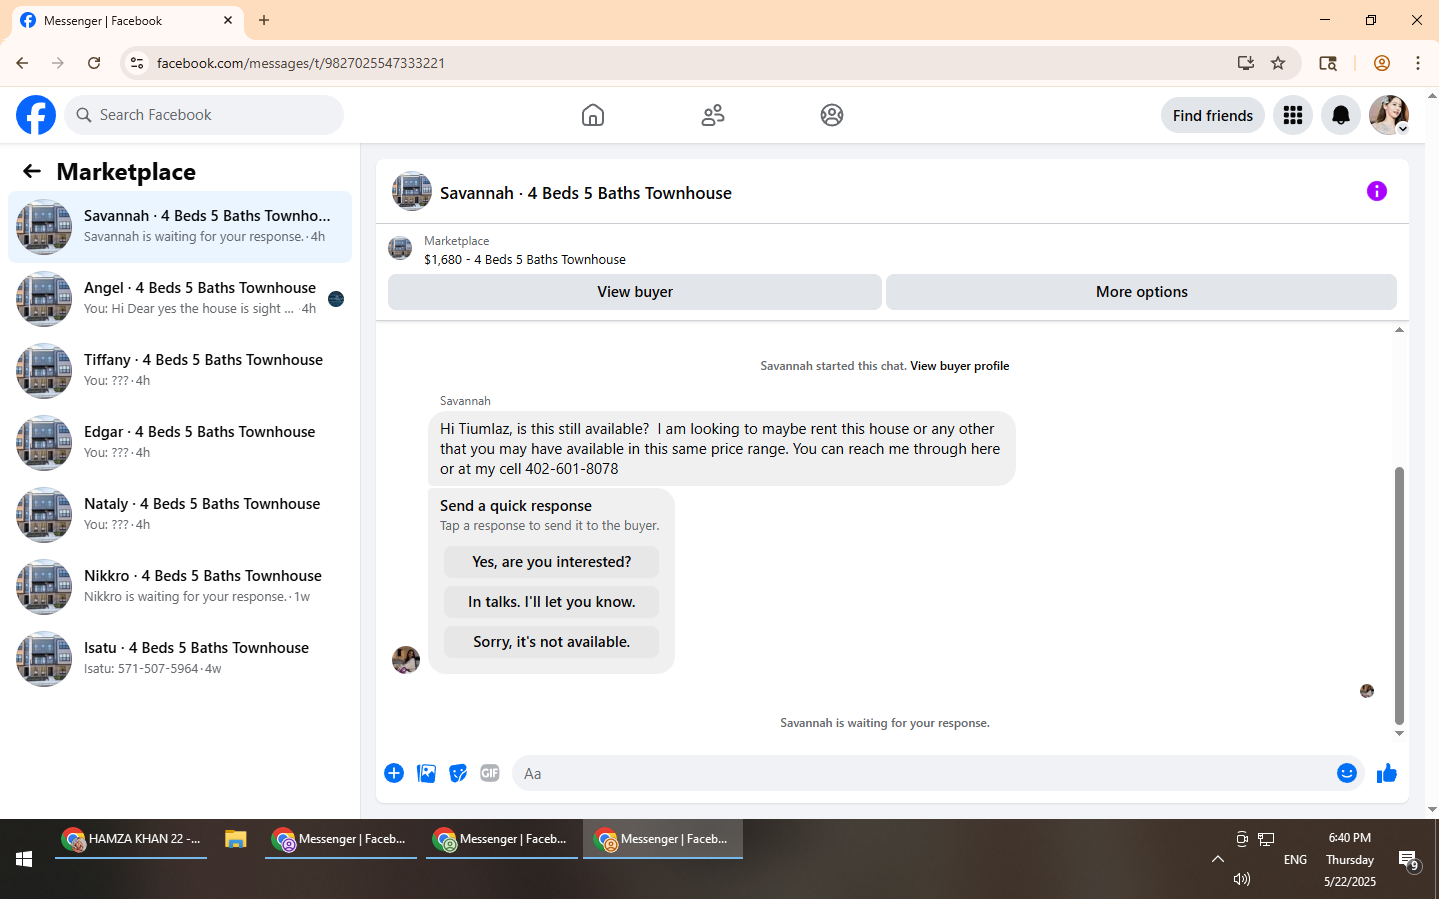The height and width of the screenshot is (899, 1439).
Task: Open the Savannah conversation in the list
Action: coord(180,227)
